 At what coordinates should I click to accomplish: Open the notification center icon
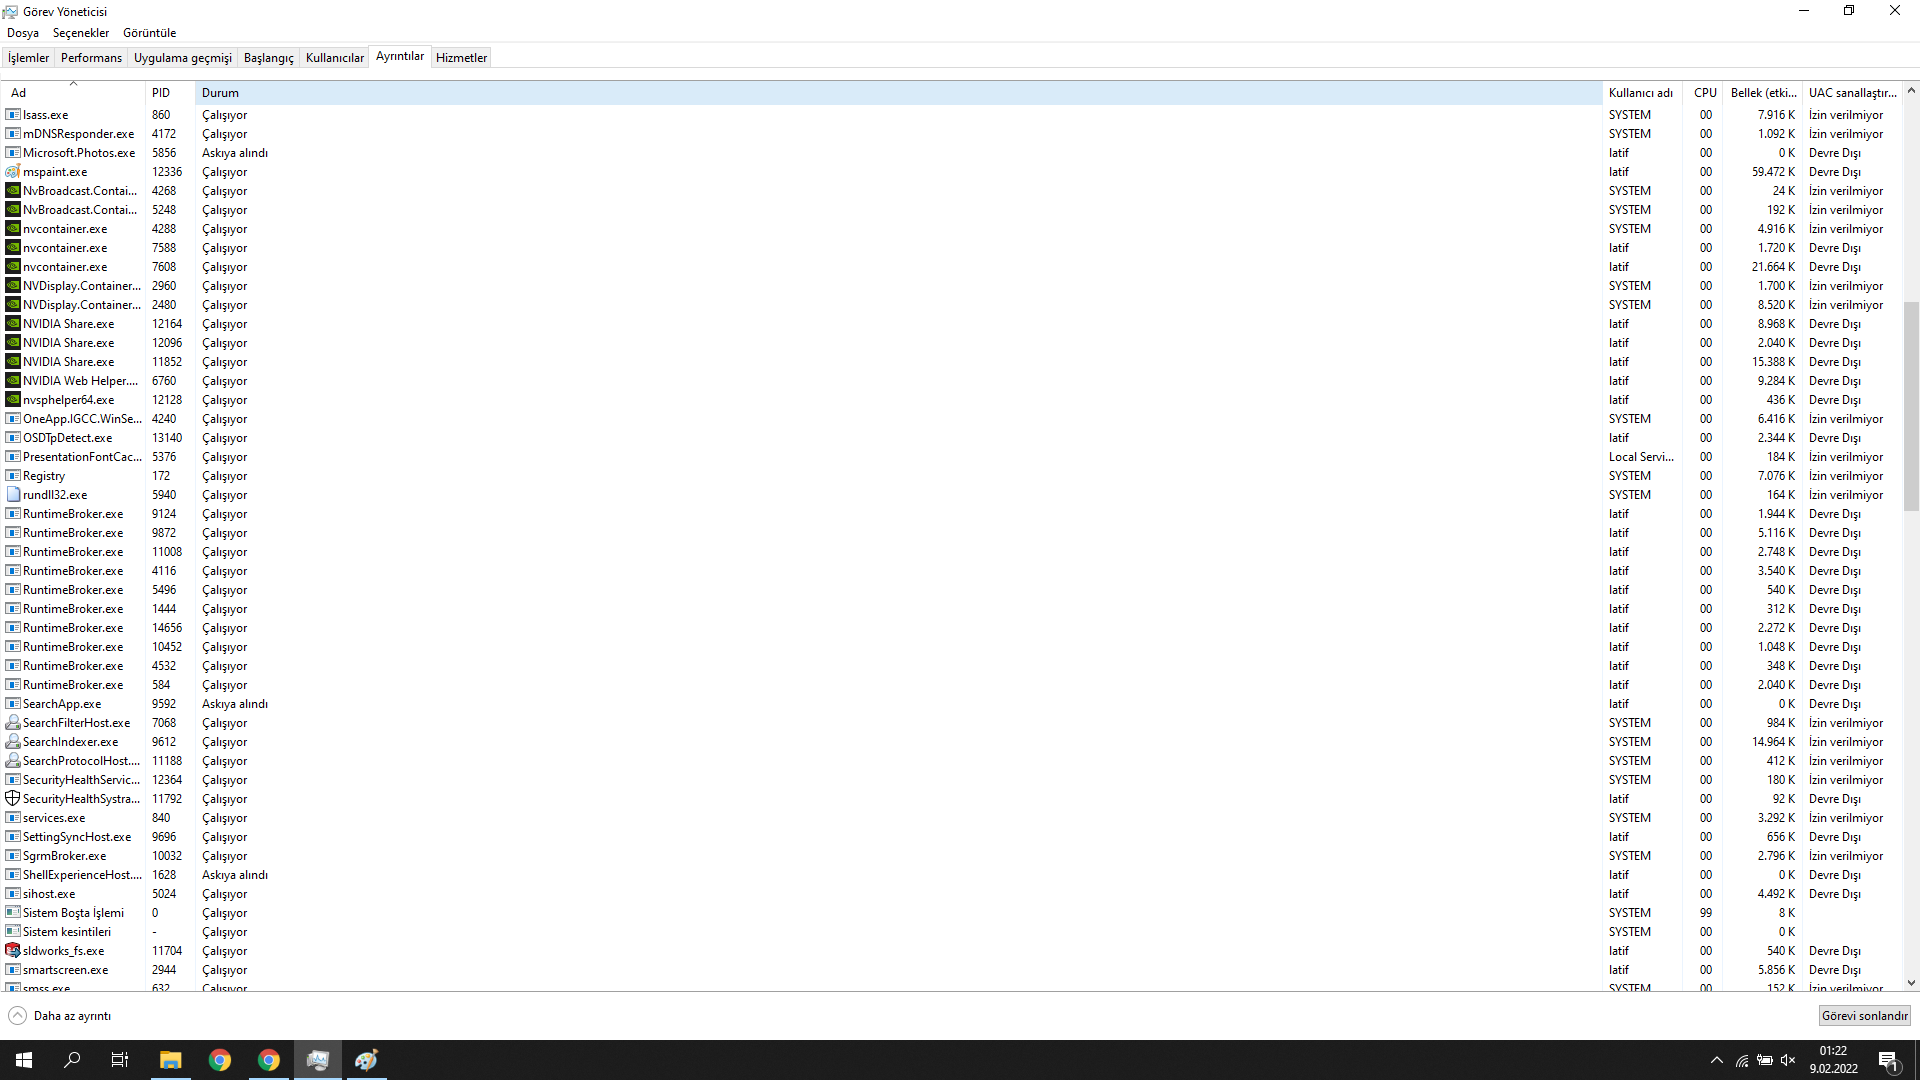1888,1060
